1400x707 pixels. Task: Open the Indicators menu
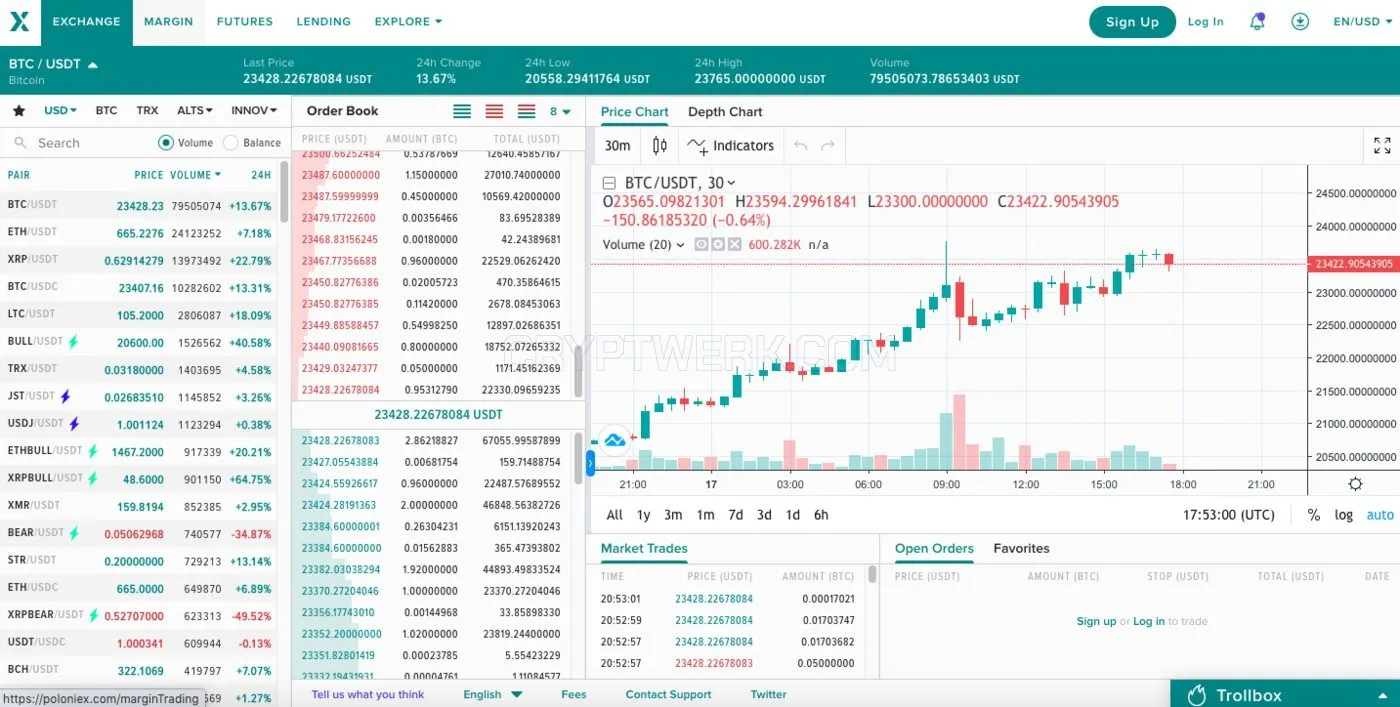point(730,145)
